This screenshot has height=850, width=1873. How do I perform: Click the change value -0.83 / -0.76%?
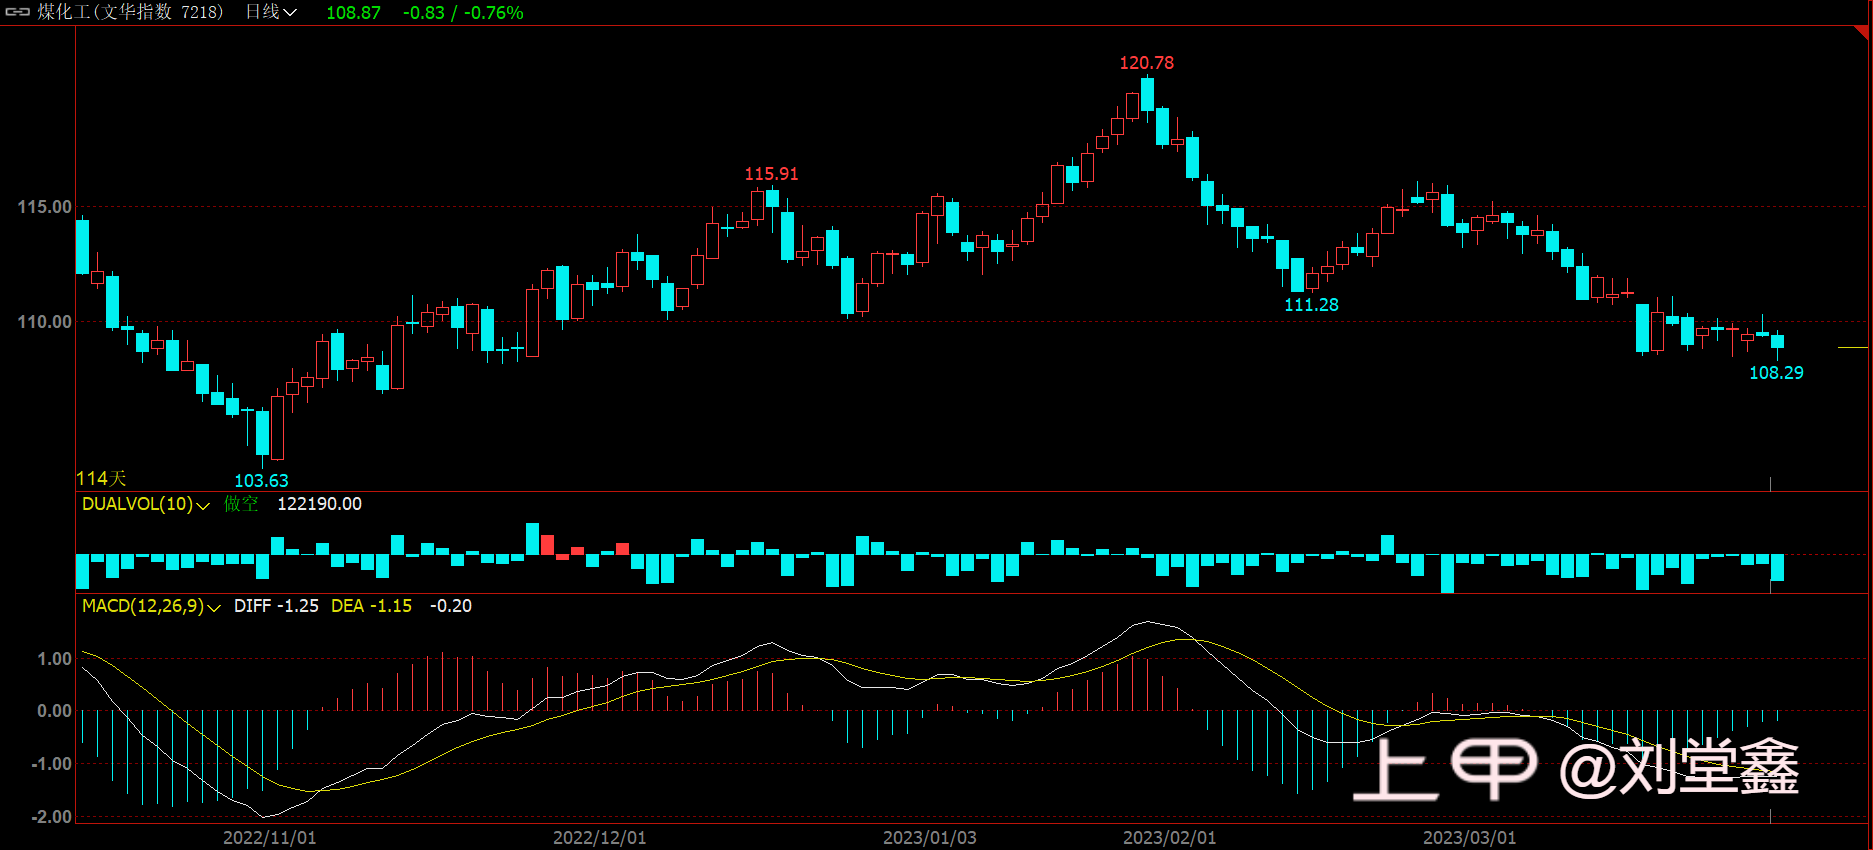coord(463,13)
